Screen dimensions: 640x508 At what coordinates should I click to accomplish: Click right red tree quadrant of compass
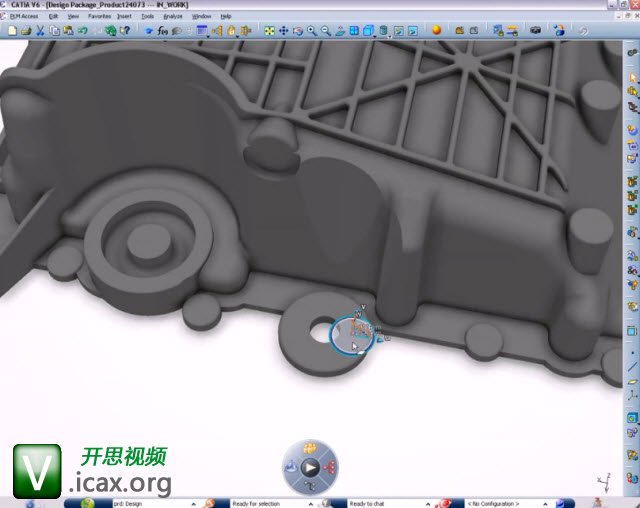[329, 467]
